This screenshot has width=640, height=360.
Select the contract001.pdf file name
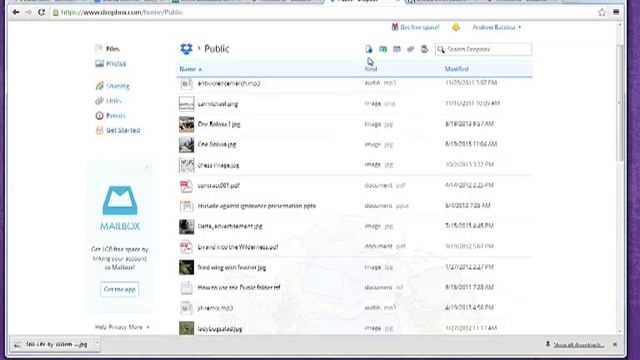218,186
